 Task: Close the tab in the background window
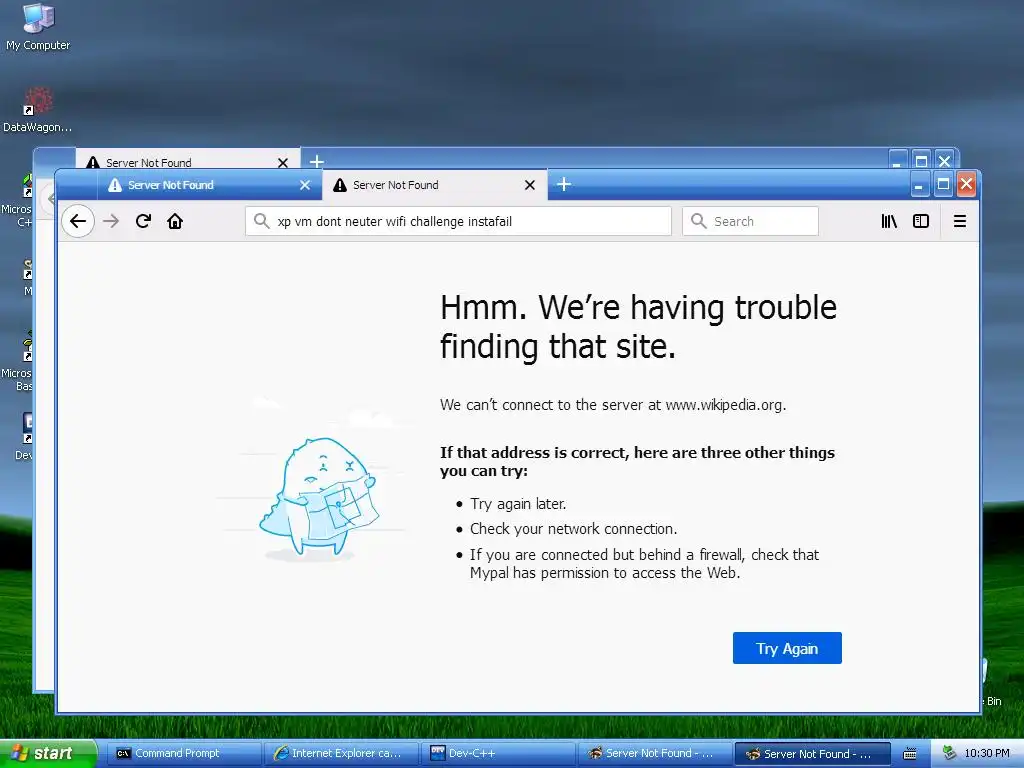(x=283, y=163)
